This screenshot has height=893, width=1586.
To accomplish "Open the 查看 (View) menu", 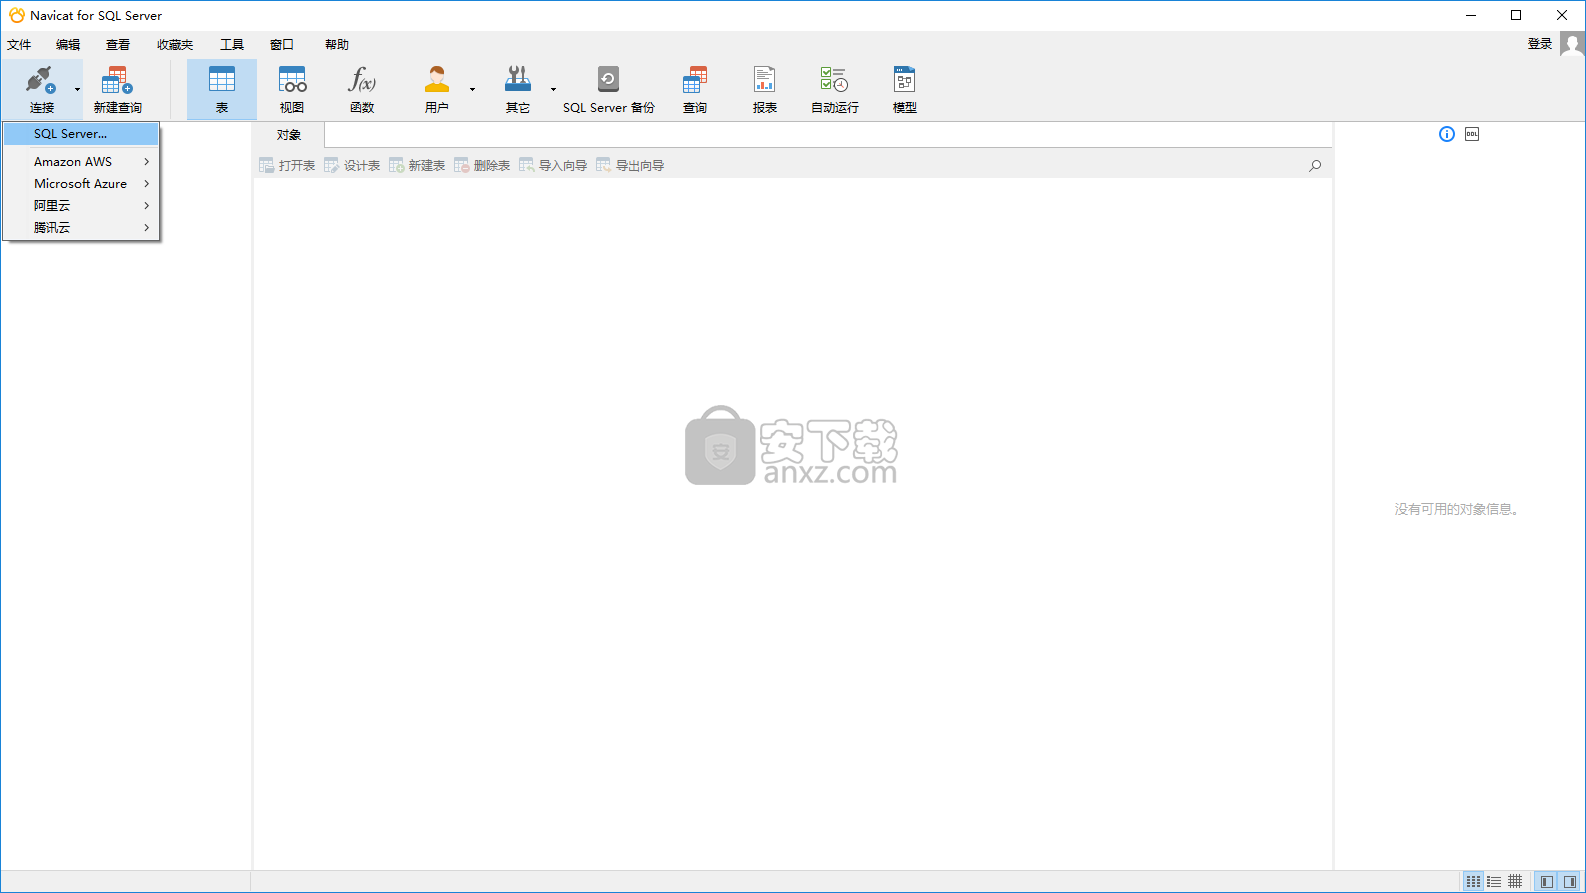I will 118,44.
